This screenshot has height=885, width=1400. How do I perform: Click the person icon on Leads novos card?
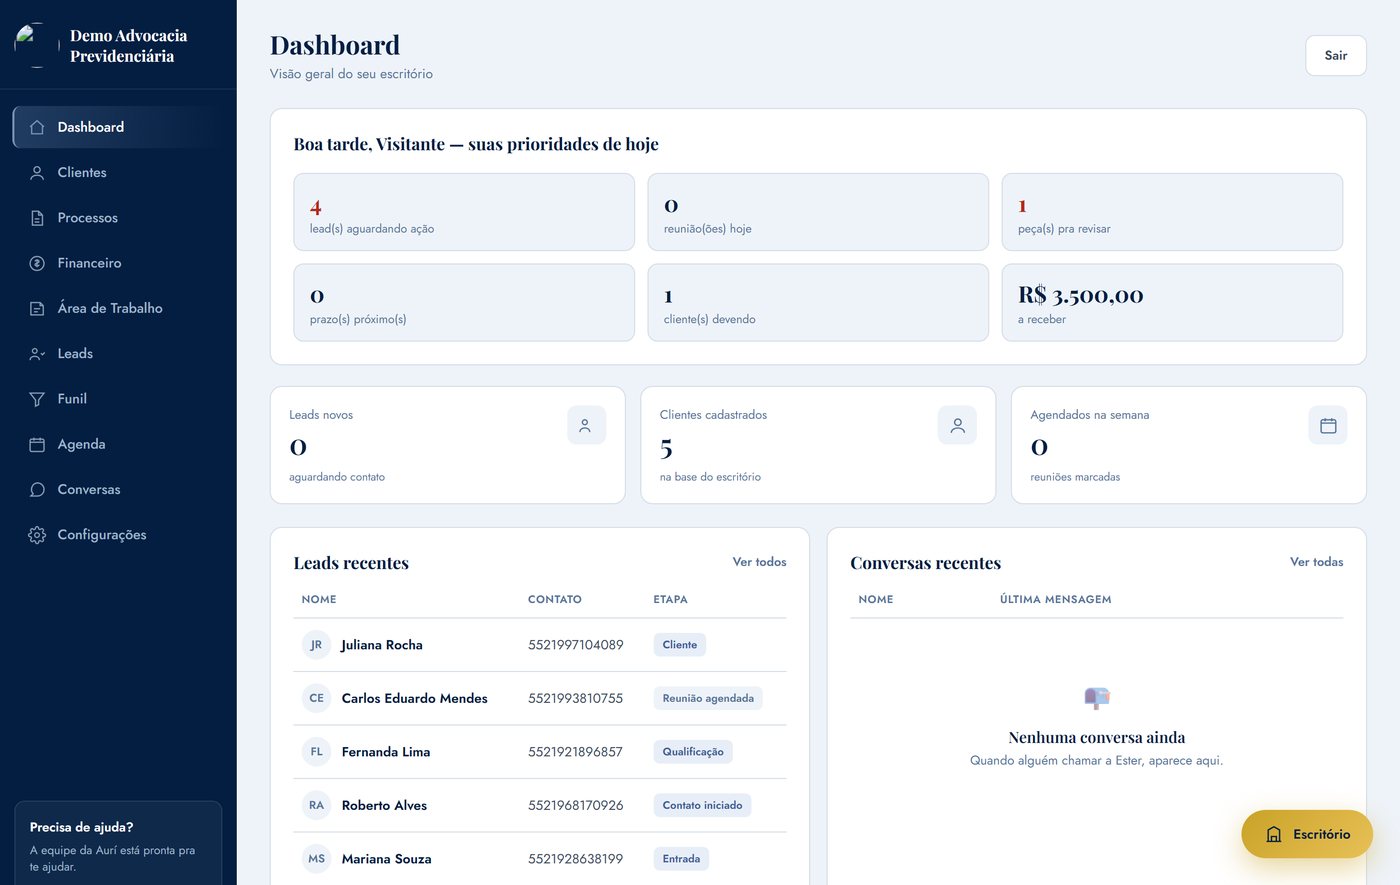[x=586, y=425]
